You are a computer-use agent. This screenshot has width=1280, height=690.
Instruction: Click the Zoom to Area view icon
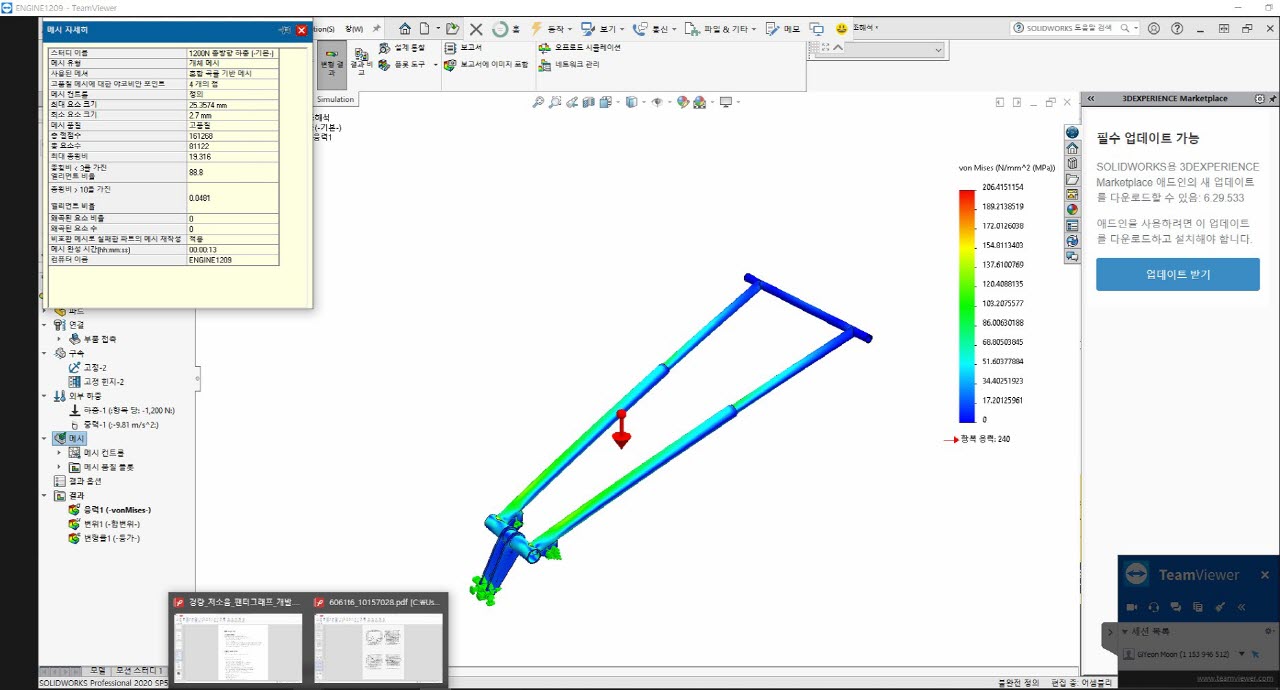click(555, 102)
